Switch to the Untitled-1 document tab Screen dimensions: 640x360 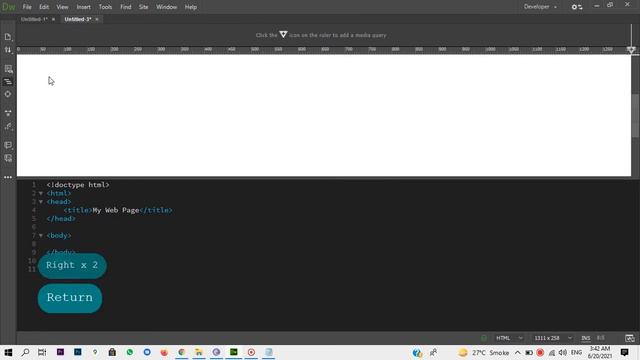(34, 19)
